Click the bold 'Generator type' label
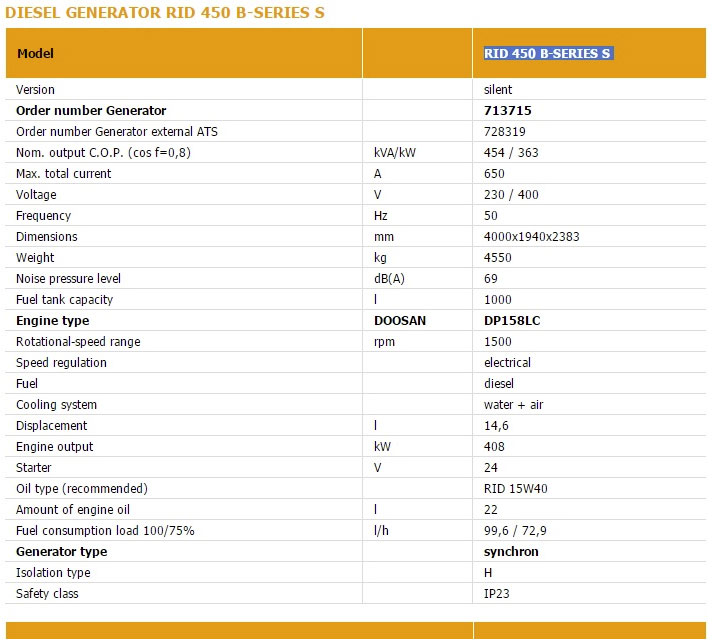The image size is (713, 641). tap(62, 551)
